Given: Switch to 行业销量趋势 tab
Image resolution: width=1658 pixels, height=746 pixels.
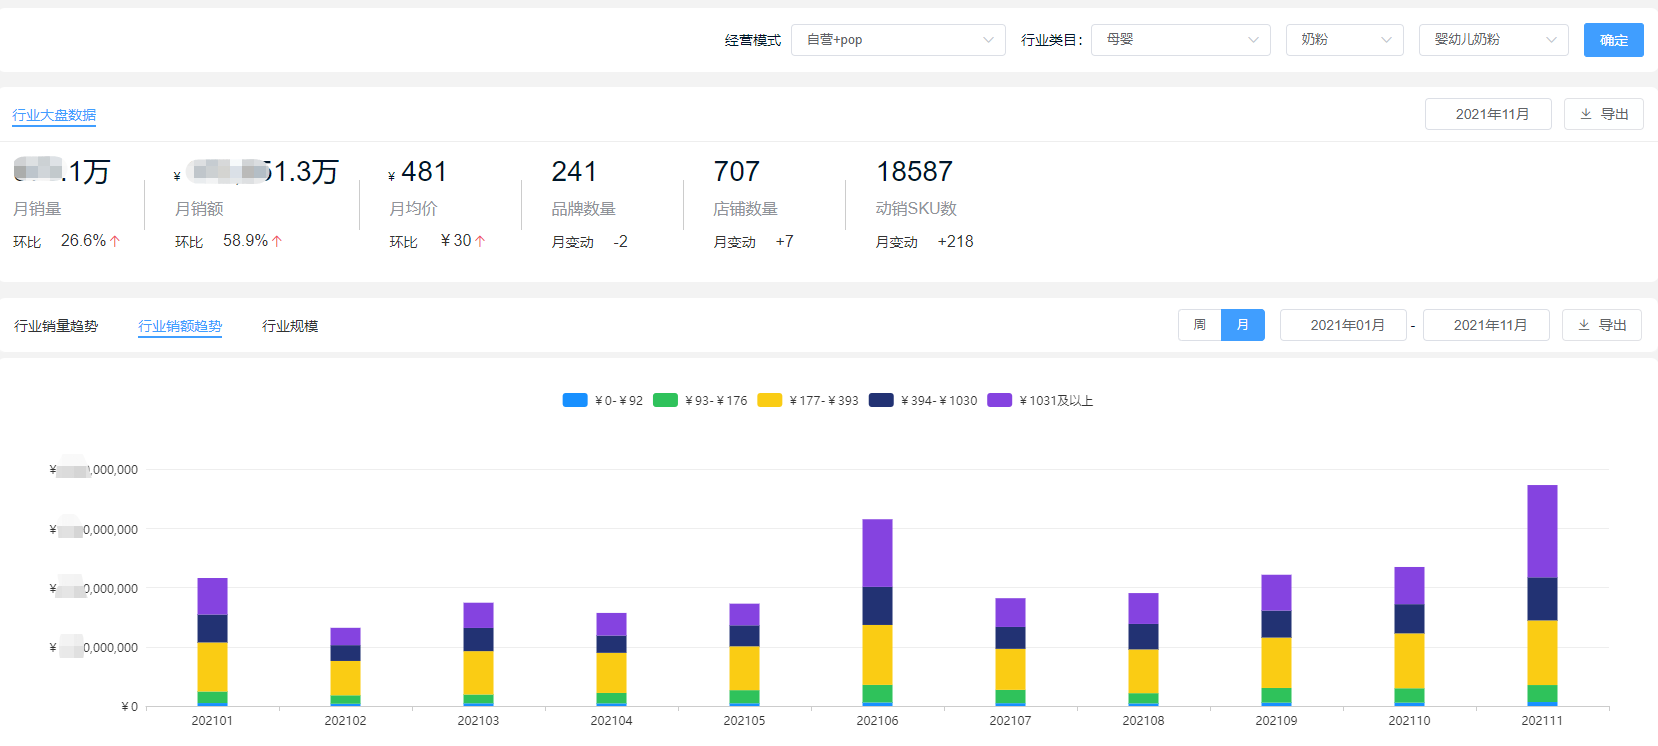Looking at the screenshot, I should (x=56, y=326).
